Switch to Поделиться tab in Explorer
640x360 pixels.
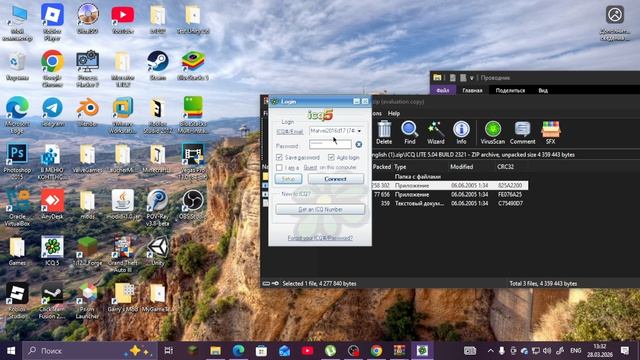click(510, 90)
